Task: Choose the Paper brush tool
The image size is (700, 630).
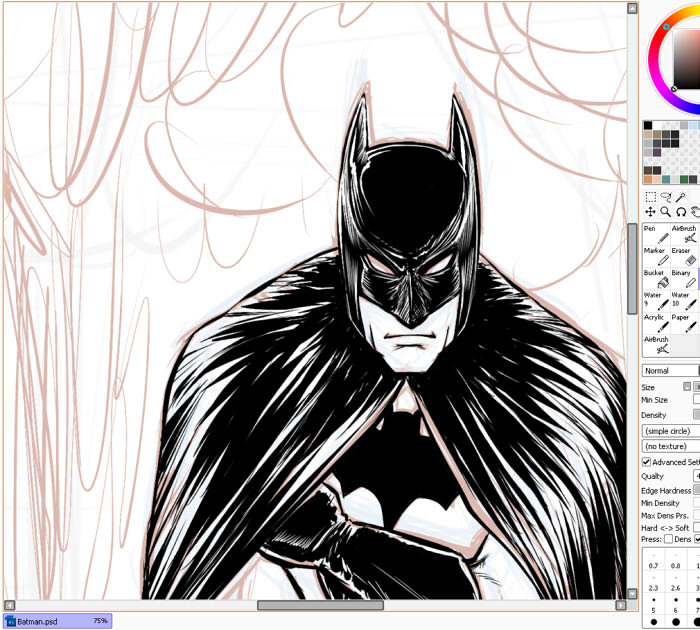Action: point(684,323)
